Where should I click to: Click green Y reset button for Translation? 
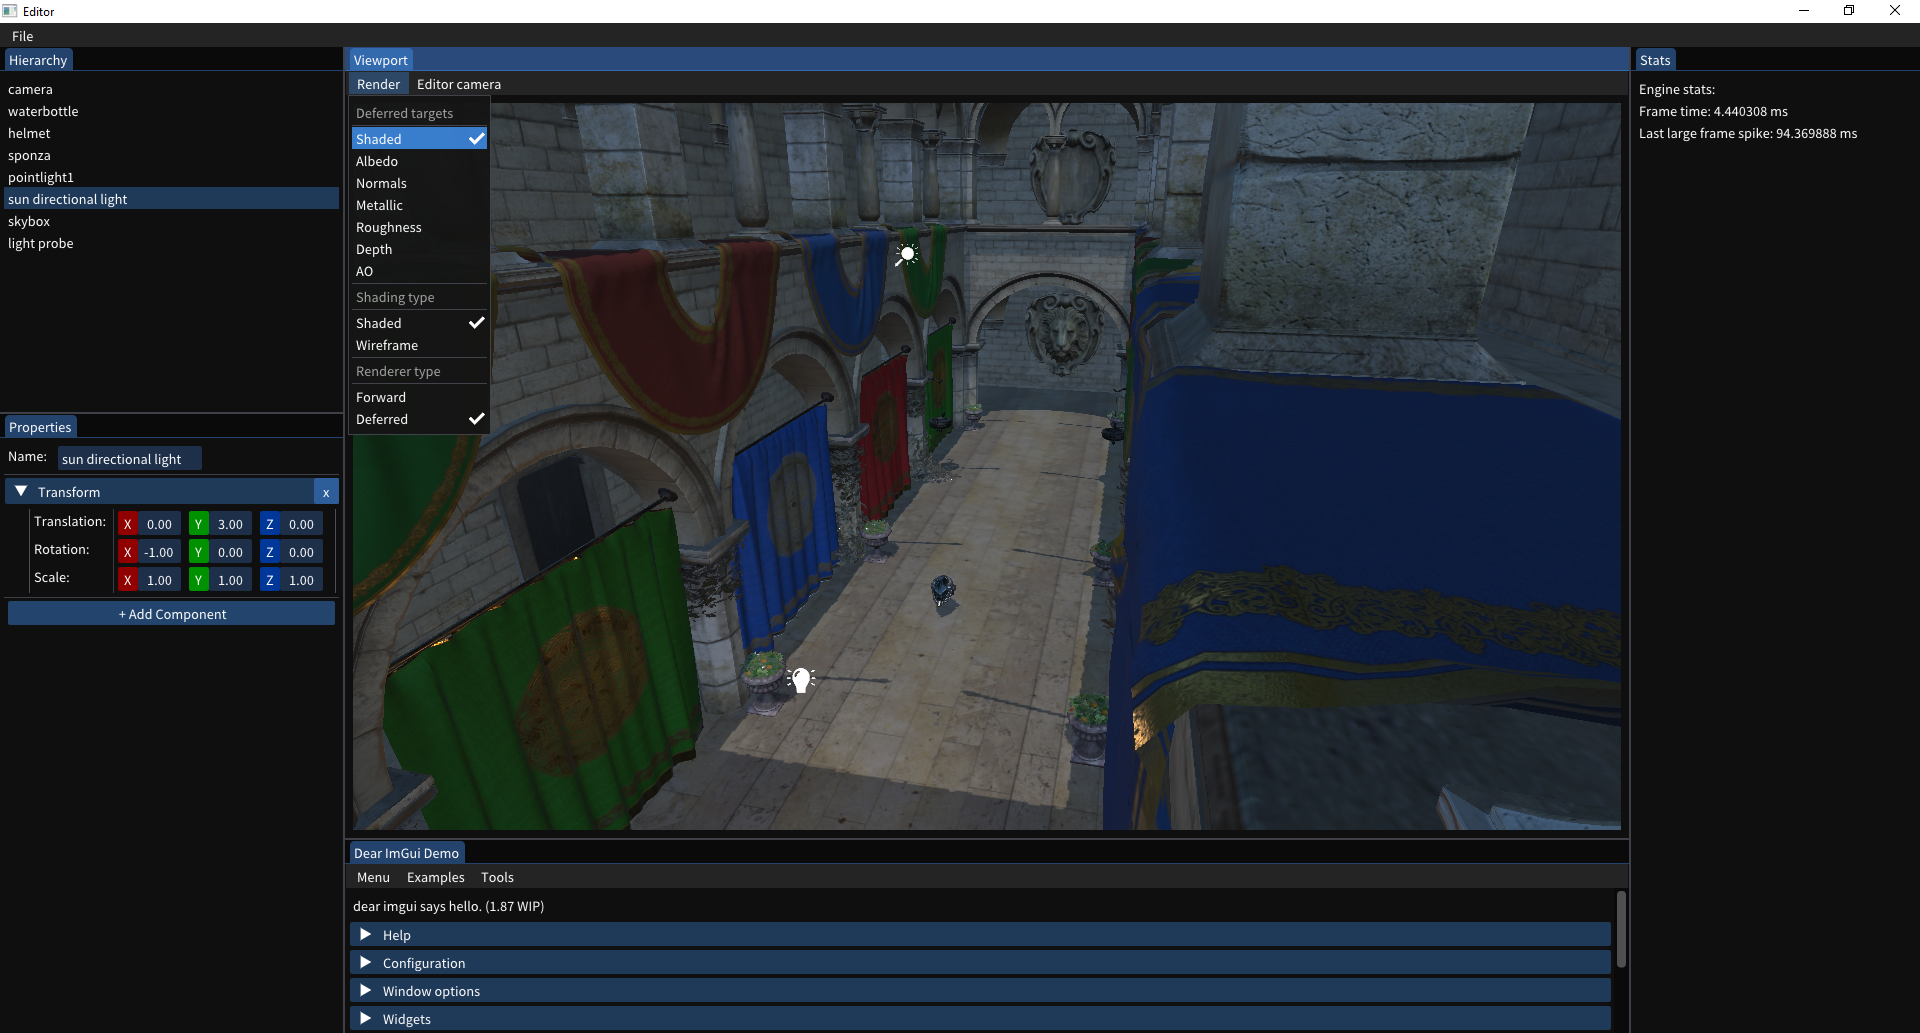[x=199, y=524]
